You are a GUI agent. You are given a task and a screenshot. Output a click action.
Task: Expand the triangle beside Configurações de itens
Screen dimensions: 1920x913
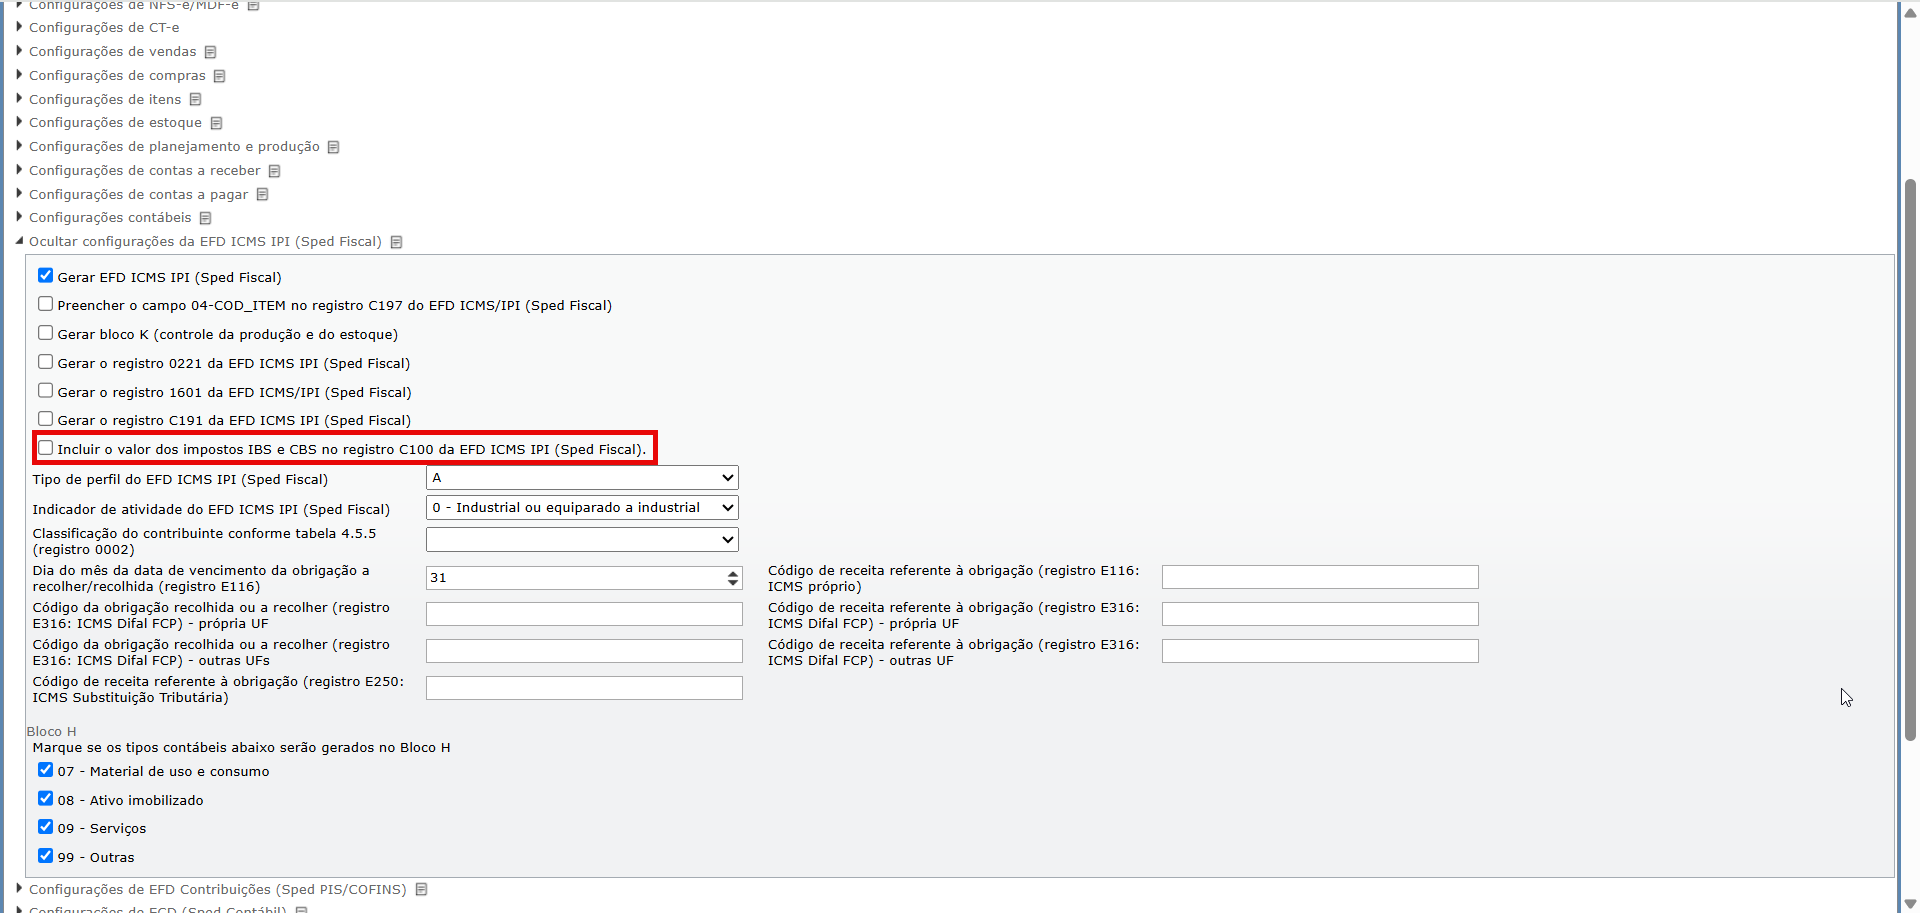(19, 98)
